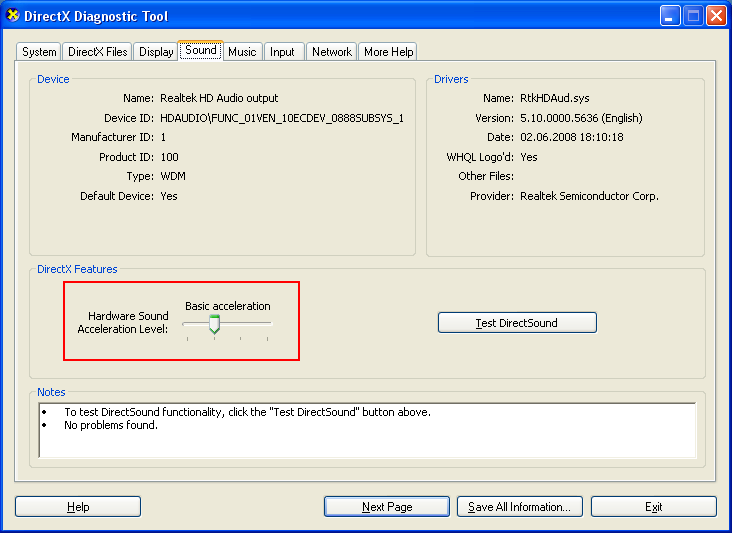
Task: Minimize the DirectX Diagnostic Tool window
Action: point(670,16)
